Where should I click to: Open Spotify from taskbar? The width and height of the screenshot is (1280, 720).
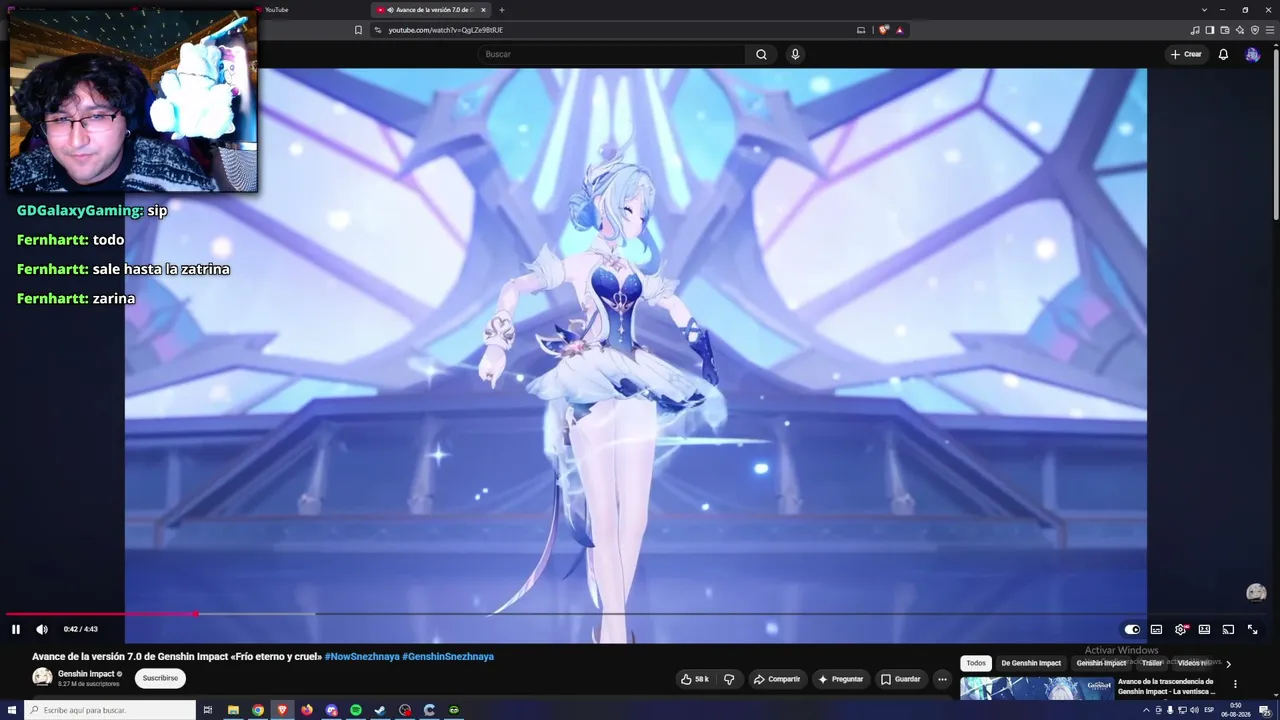pos(356,710)
